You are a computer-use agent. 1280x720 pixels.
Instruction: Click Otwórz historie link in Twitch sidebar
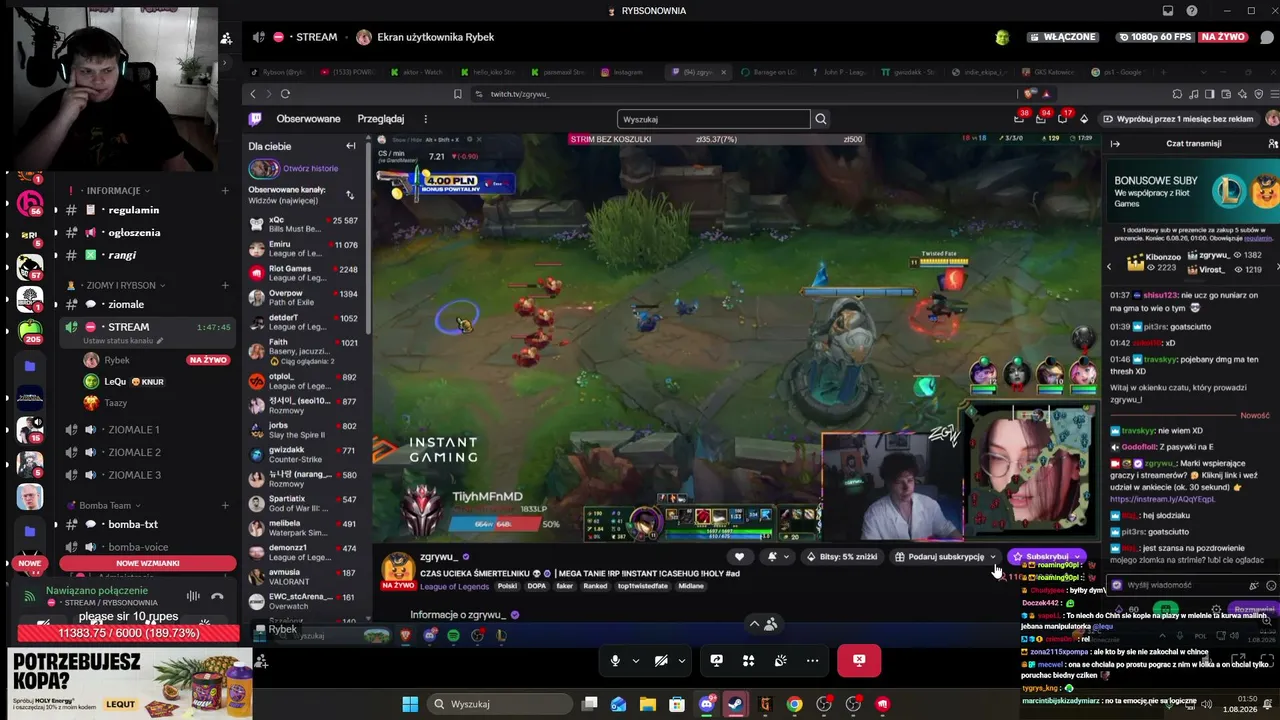pyautogui.click(x=310, y=169)
